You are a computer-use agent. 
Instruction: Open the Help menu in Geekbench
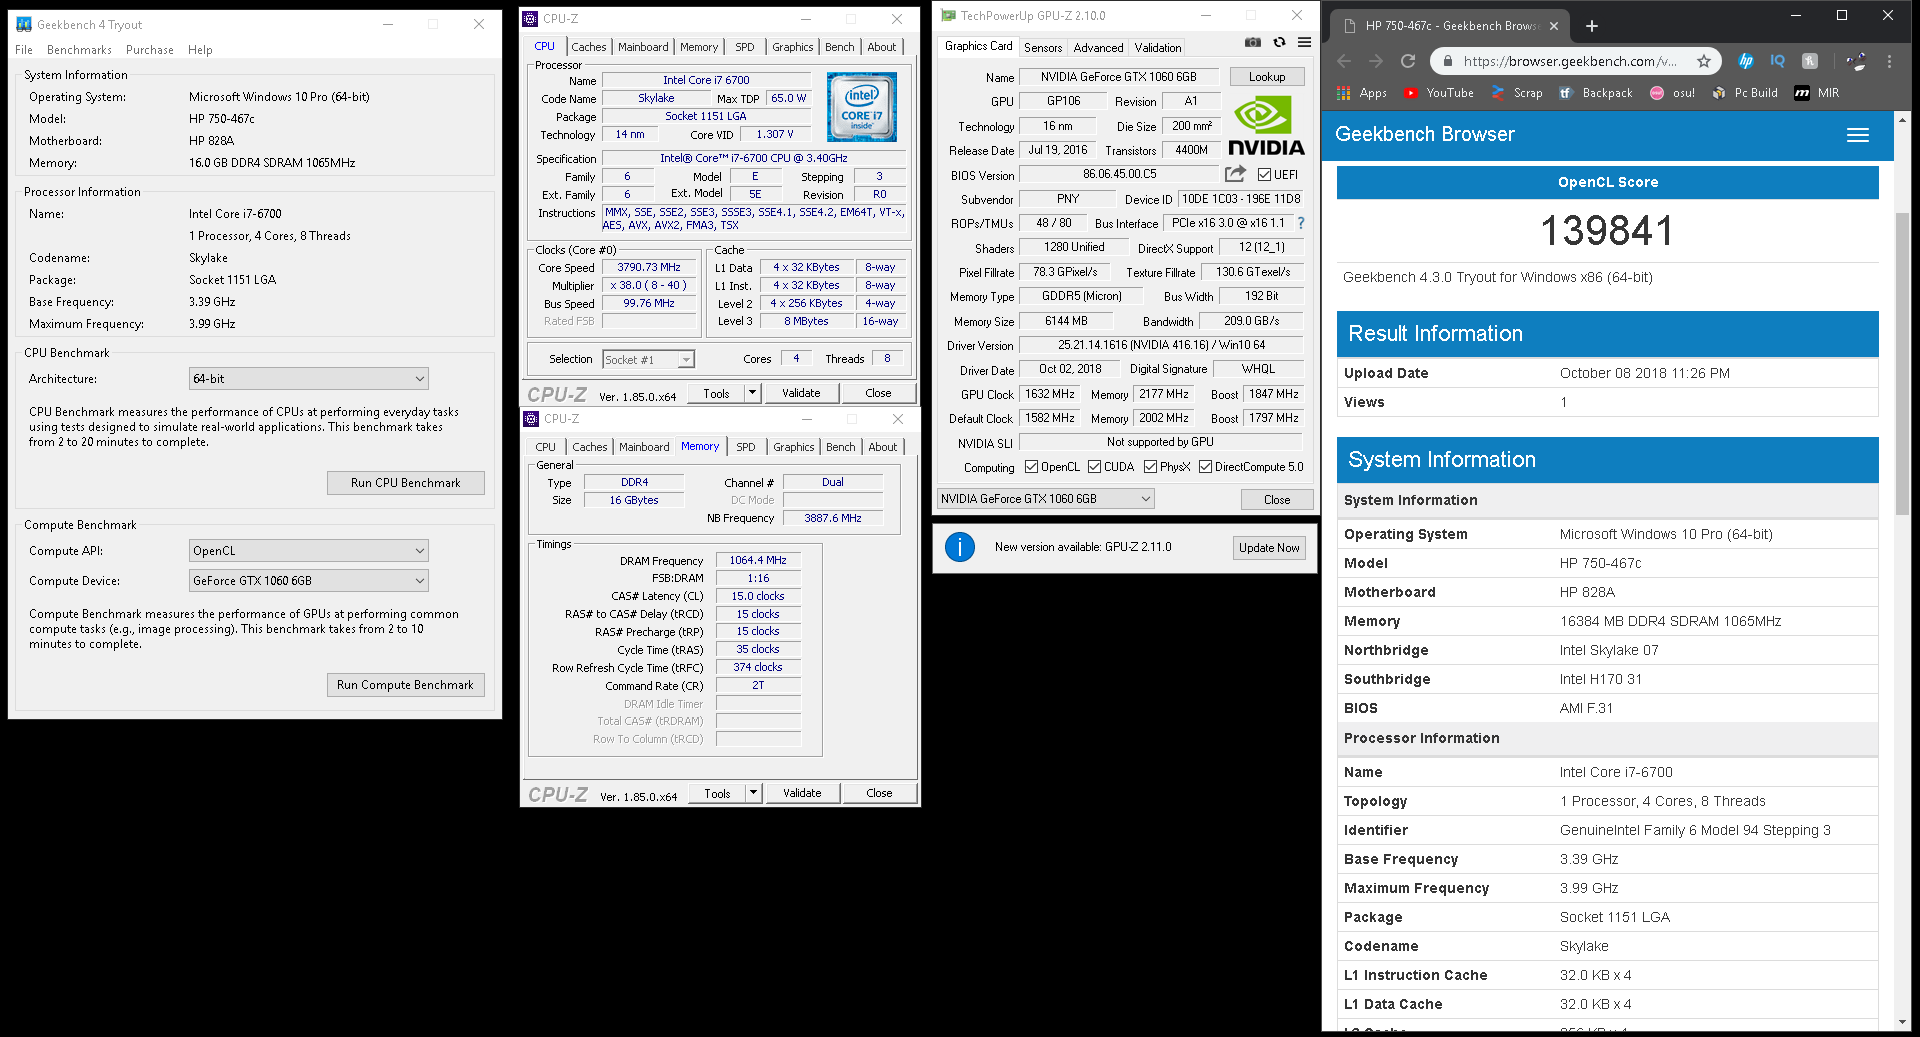[200, 50]
